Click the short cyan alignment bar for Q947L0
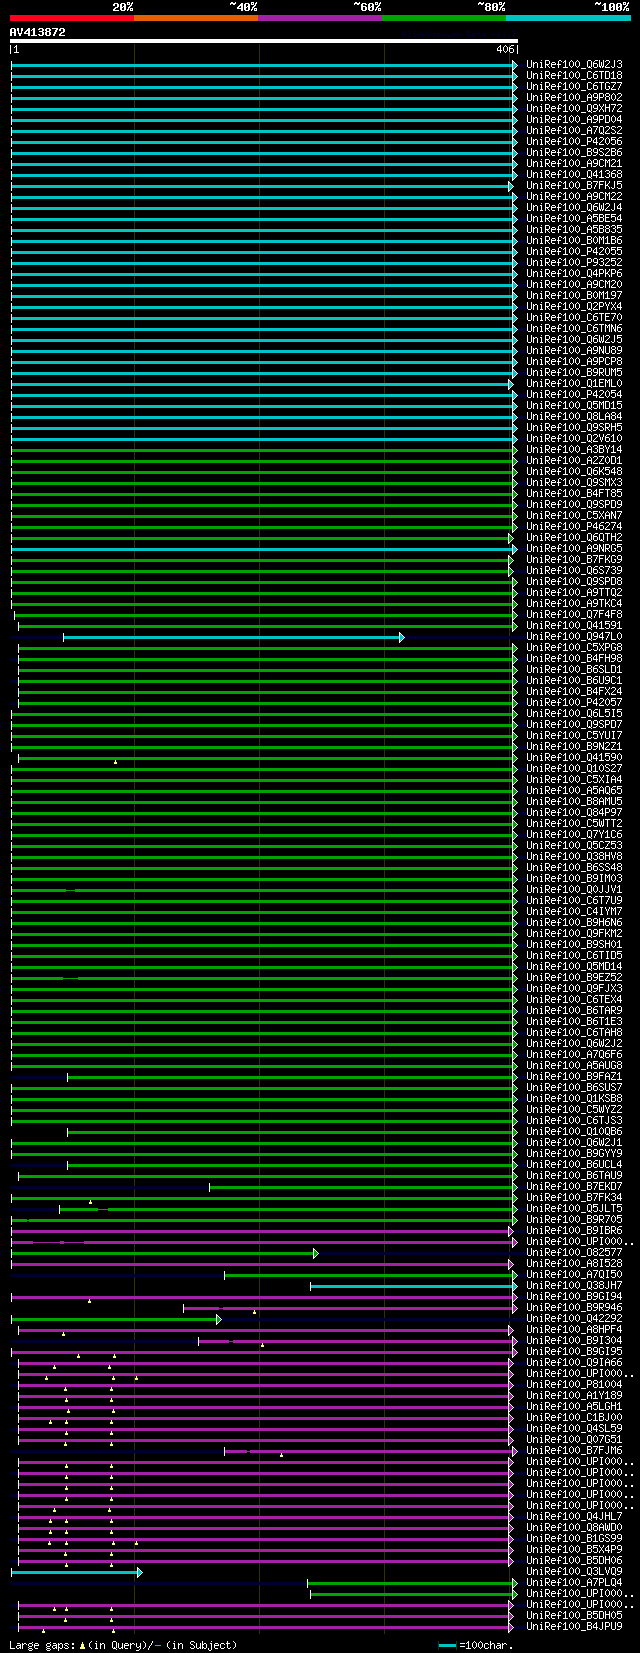 pos(233,637)
